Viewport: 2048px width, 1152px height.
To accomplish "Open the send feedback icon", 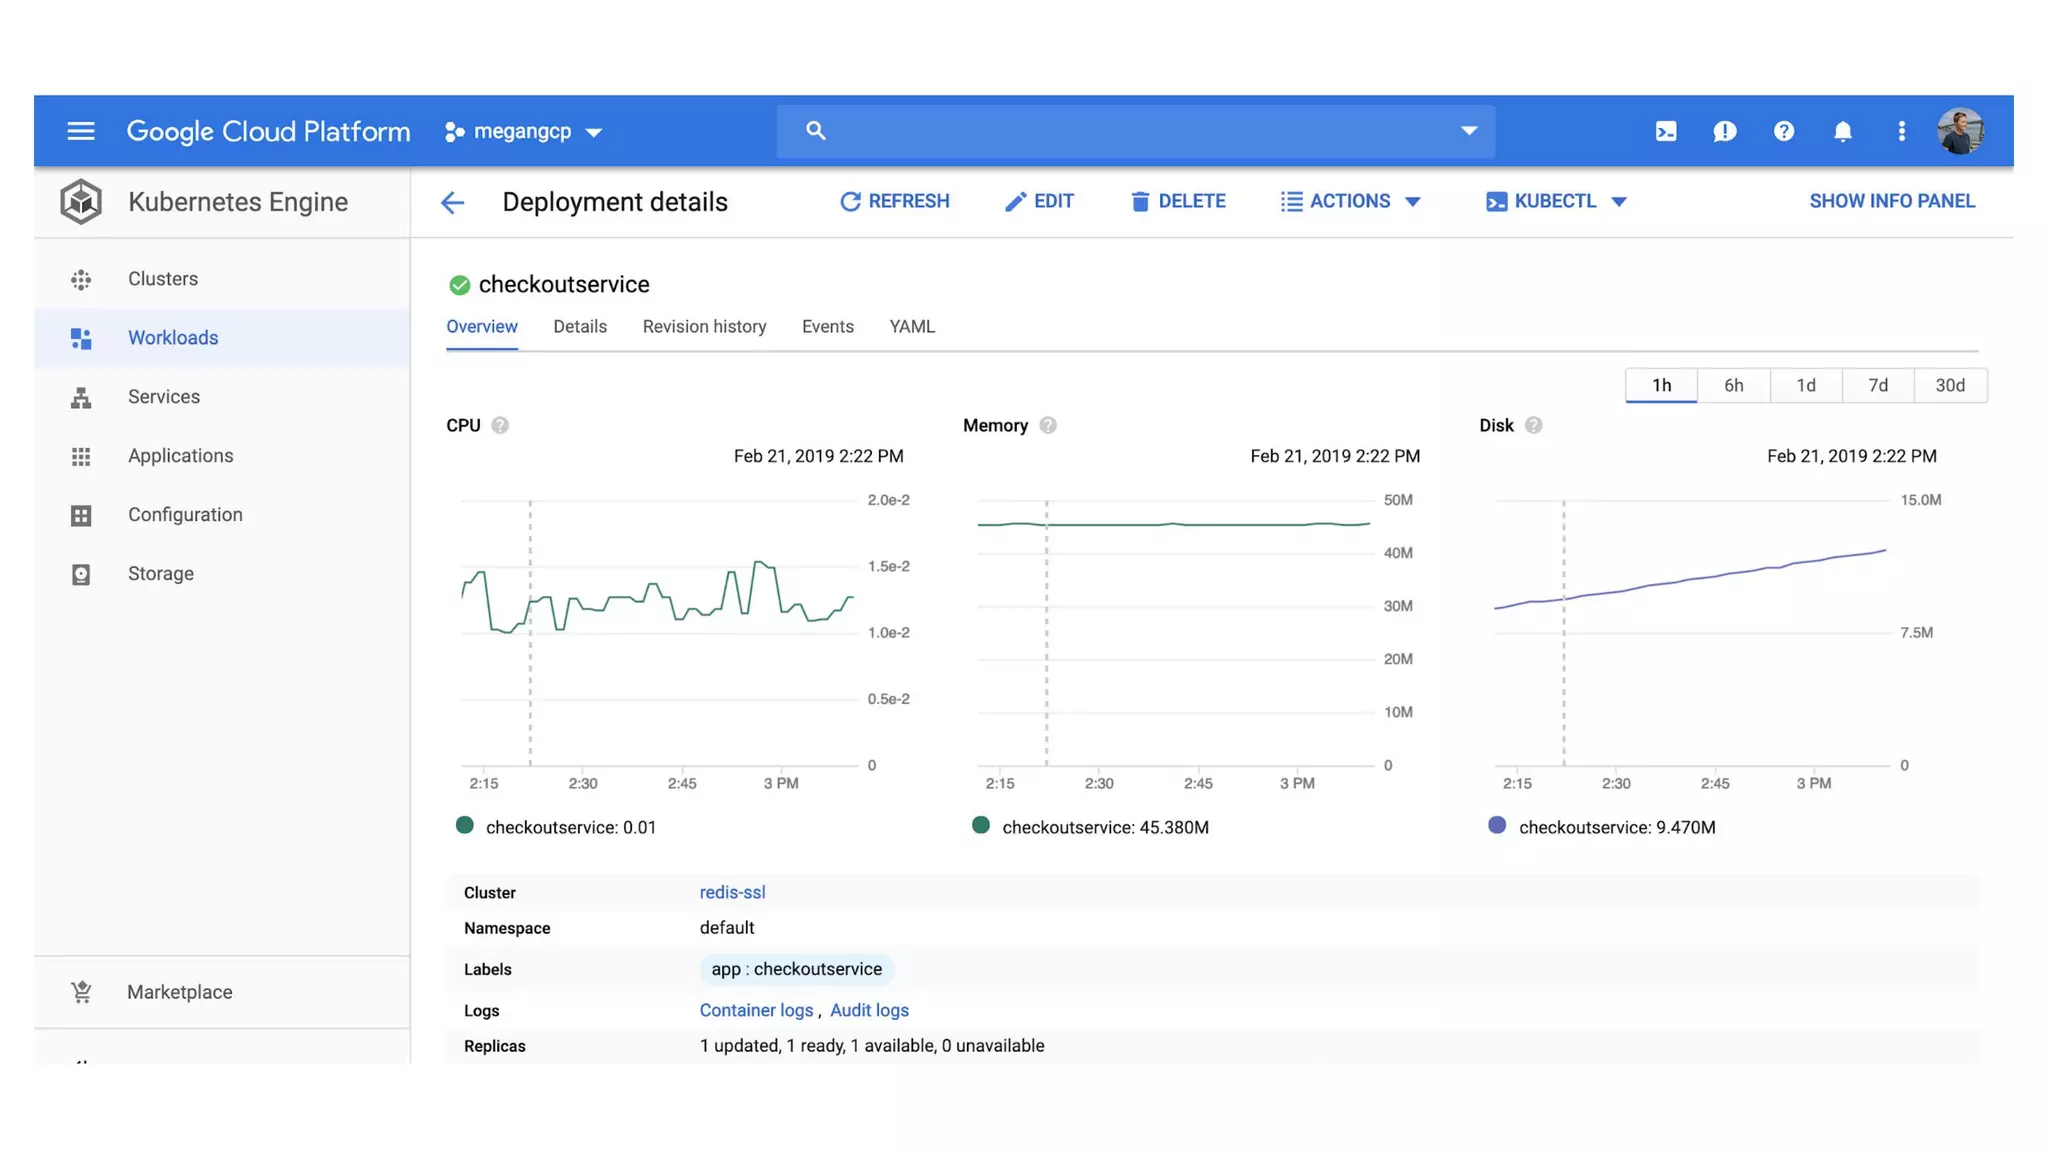I will pyautogui.click(x=1725, y=131).
